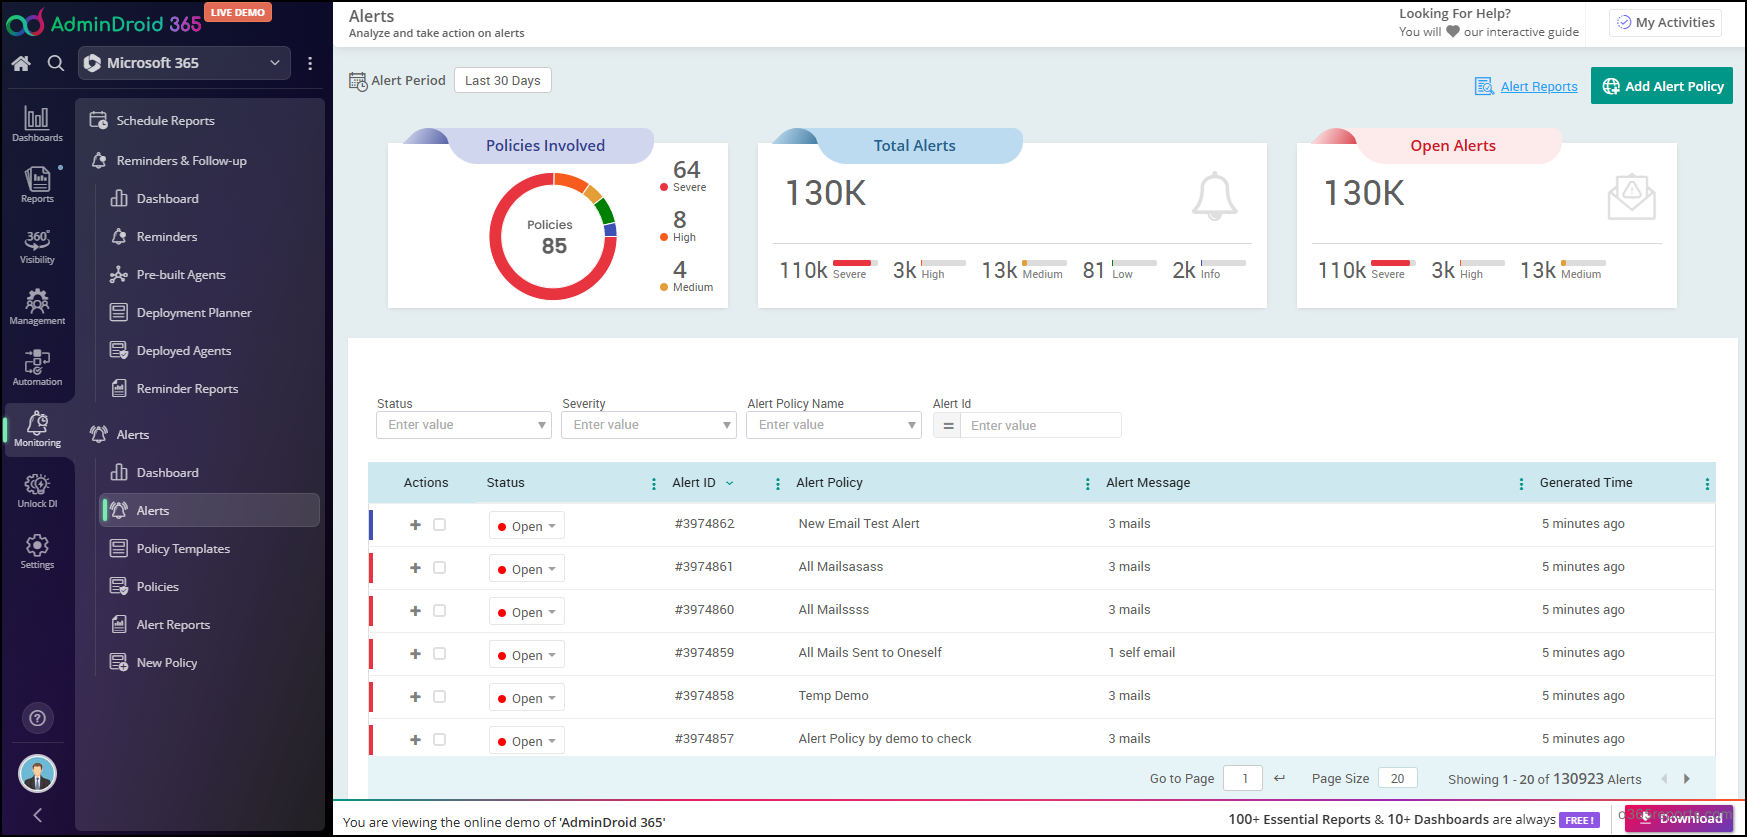Open Policy Templates in the side menu
This screenshot has width=1747, height=837.
pyautogui.click(x=183, y=549)
